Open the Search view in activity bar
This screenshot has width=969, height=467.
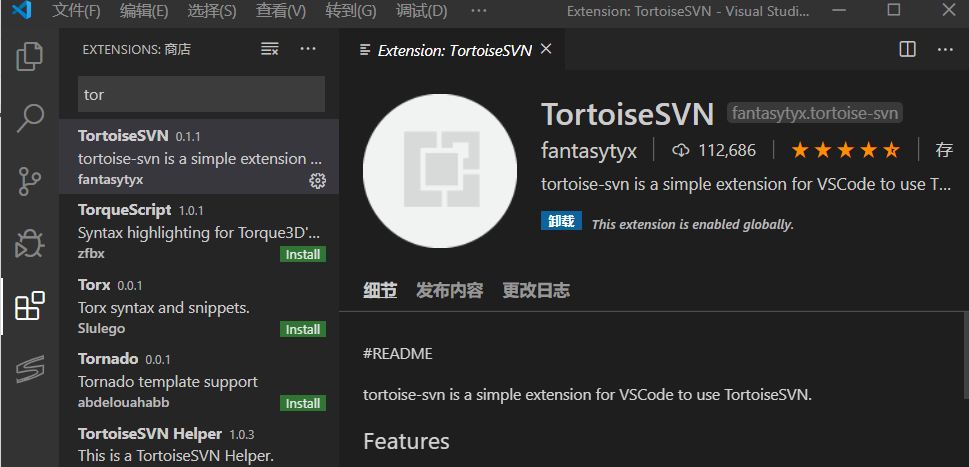pyautogui.click(x=30, y=118)
